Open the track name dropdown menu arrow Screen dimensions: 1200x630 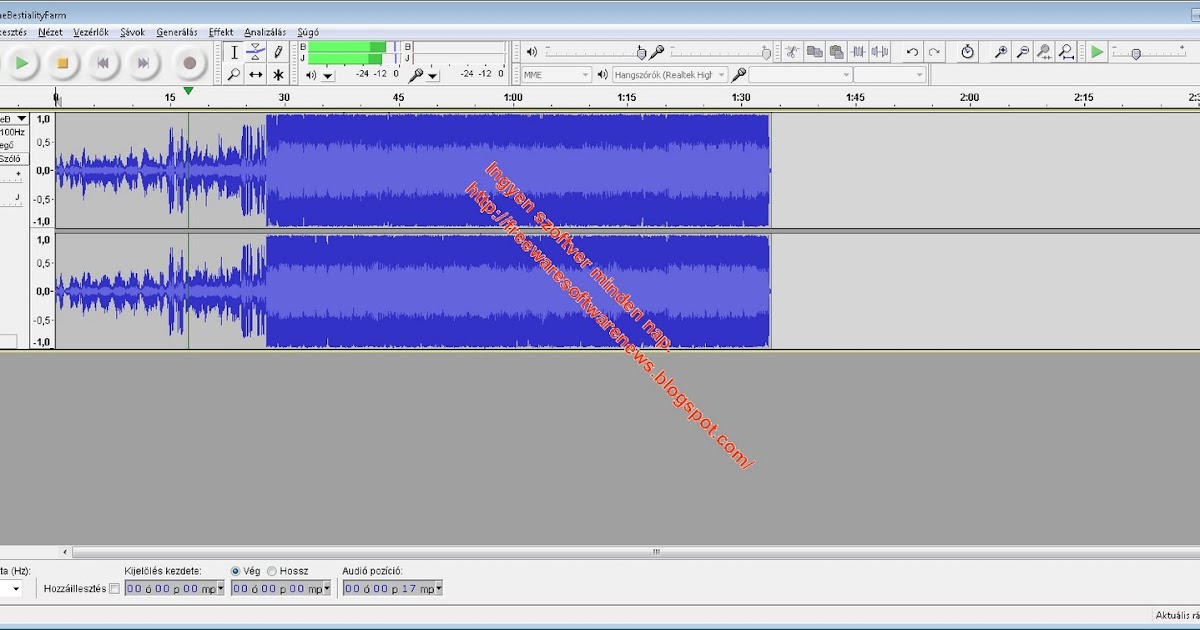[22, 119]
